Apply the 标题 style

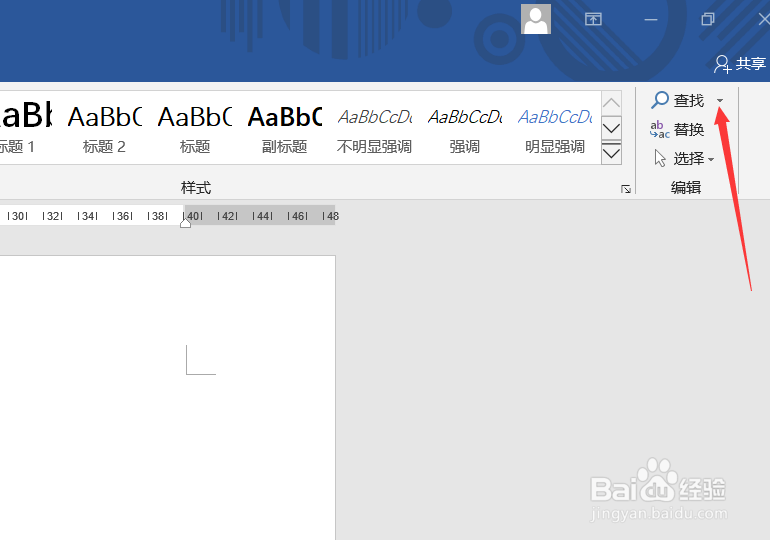(194, 128)
